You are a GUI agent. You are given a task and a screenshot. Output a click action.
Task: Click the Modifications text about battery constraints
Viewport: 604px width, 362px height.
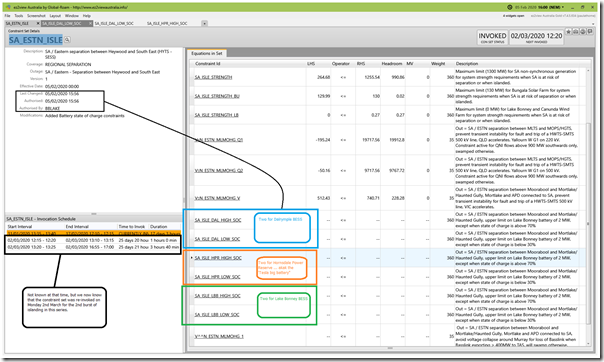(x=85, y=116)
